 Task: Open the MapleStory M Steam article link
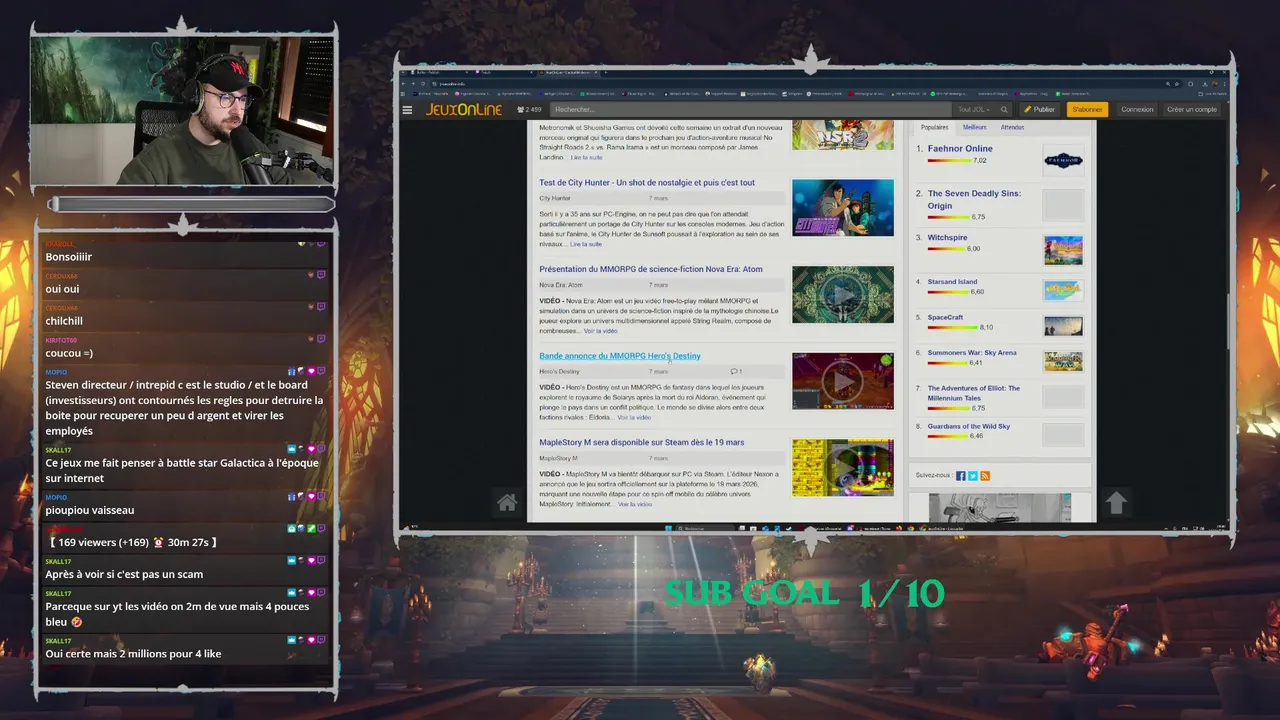[x=642, y=442]
